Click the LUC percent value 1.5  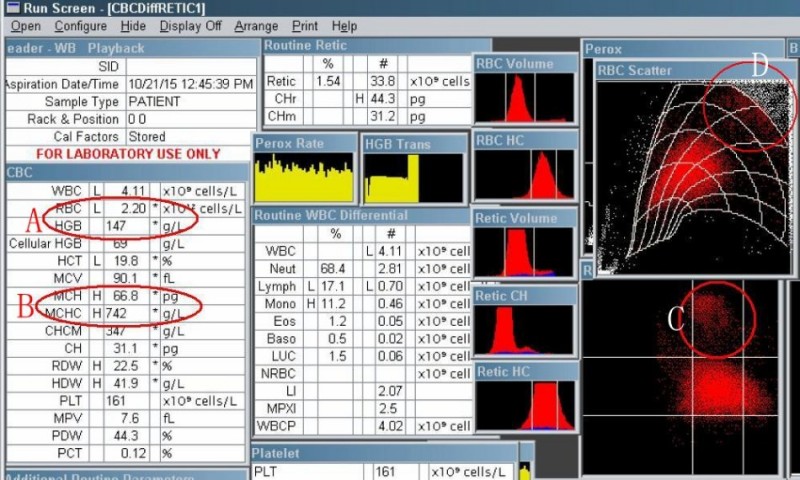(337, 356)
